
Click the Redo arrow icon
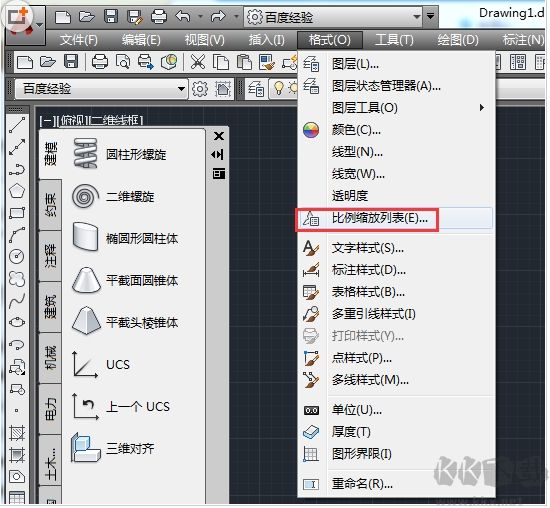coord(219,16)
